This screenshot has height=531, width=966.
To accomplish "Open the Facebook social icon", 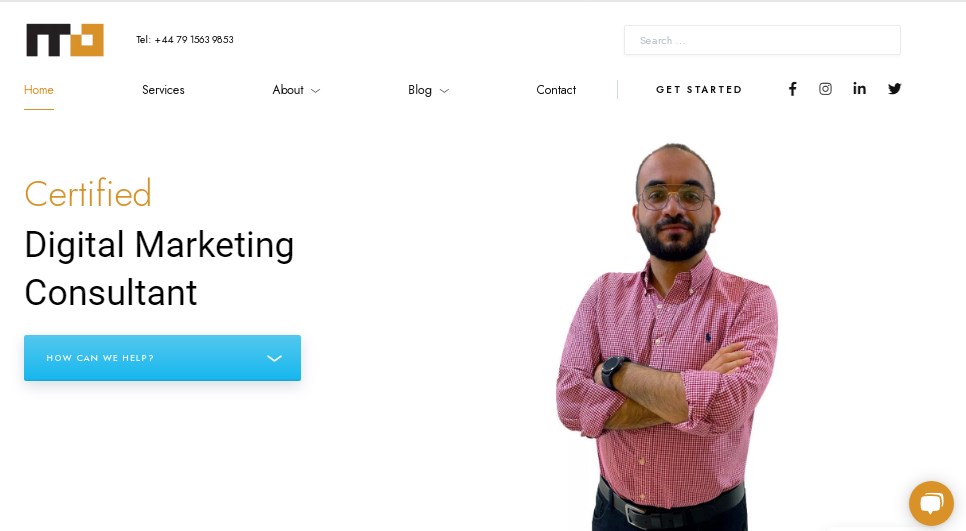I will coord(793,89).
